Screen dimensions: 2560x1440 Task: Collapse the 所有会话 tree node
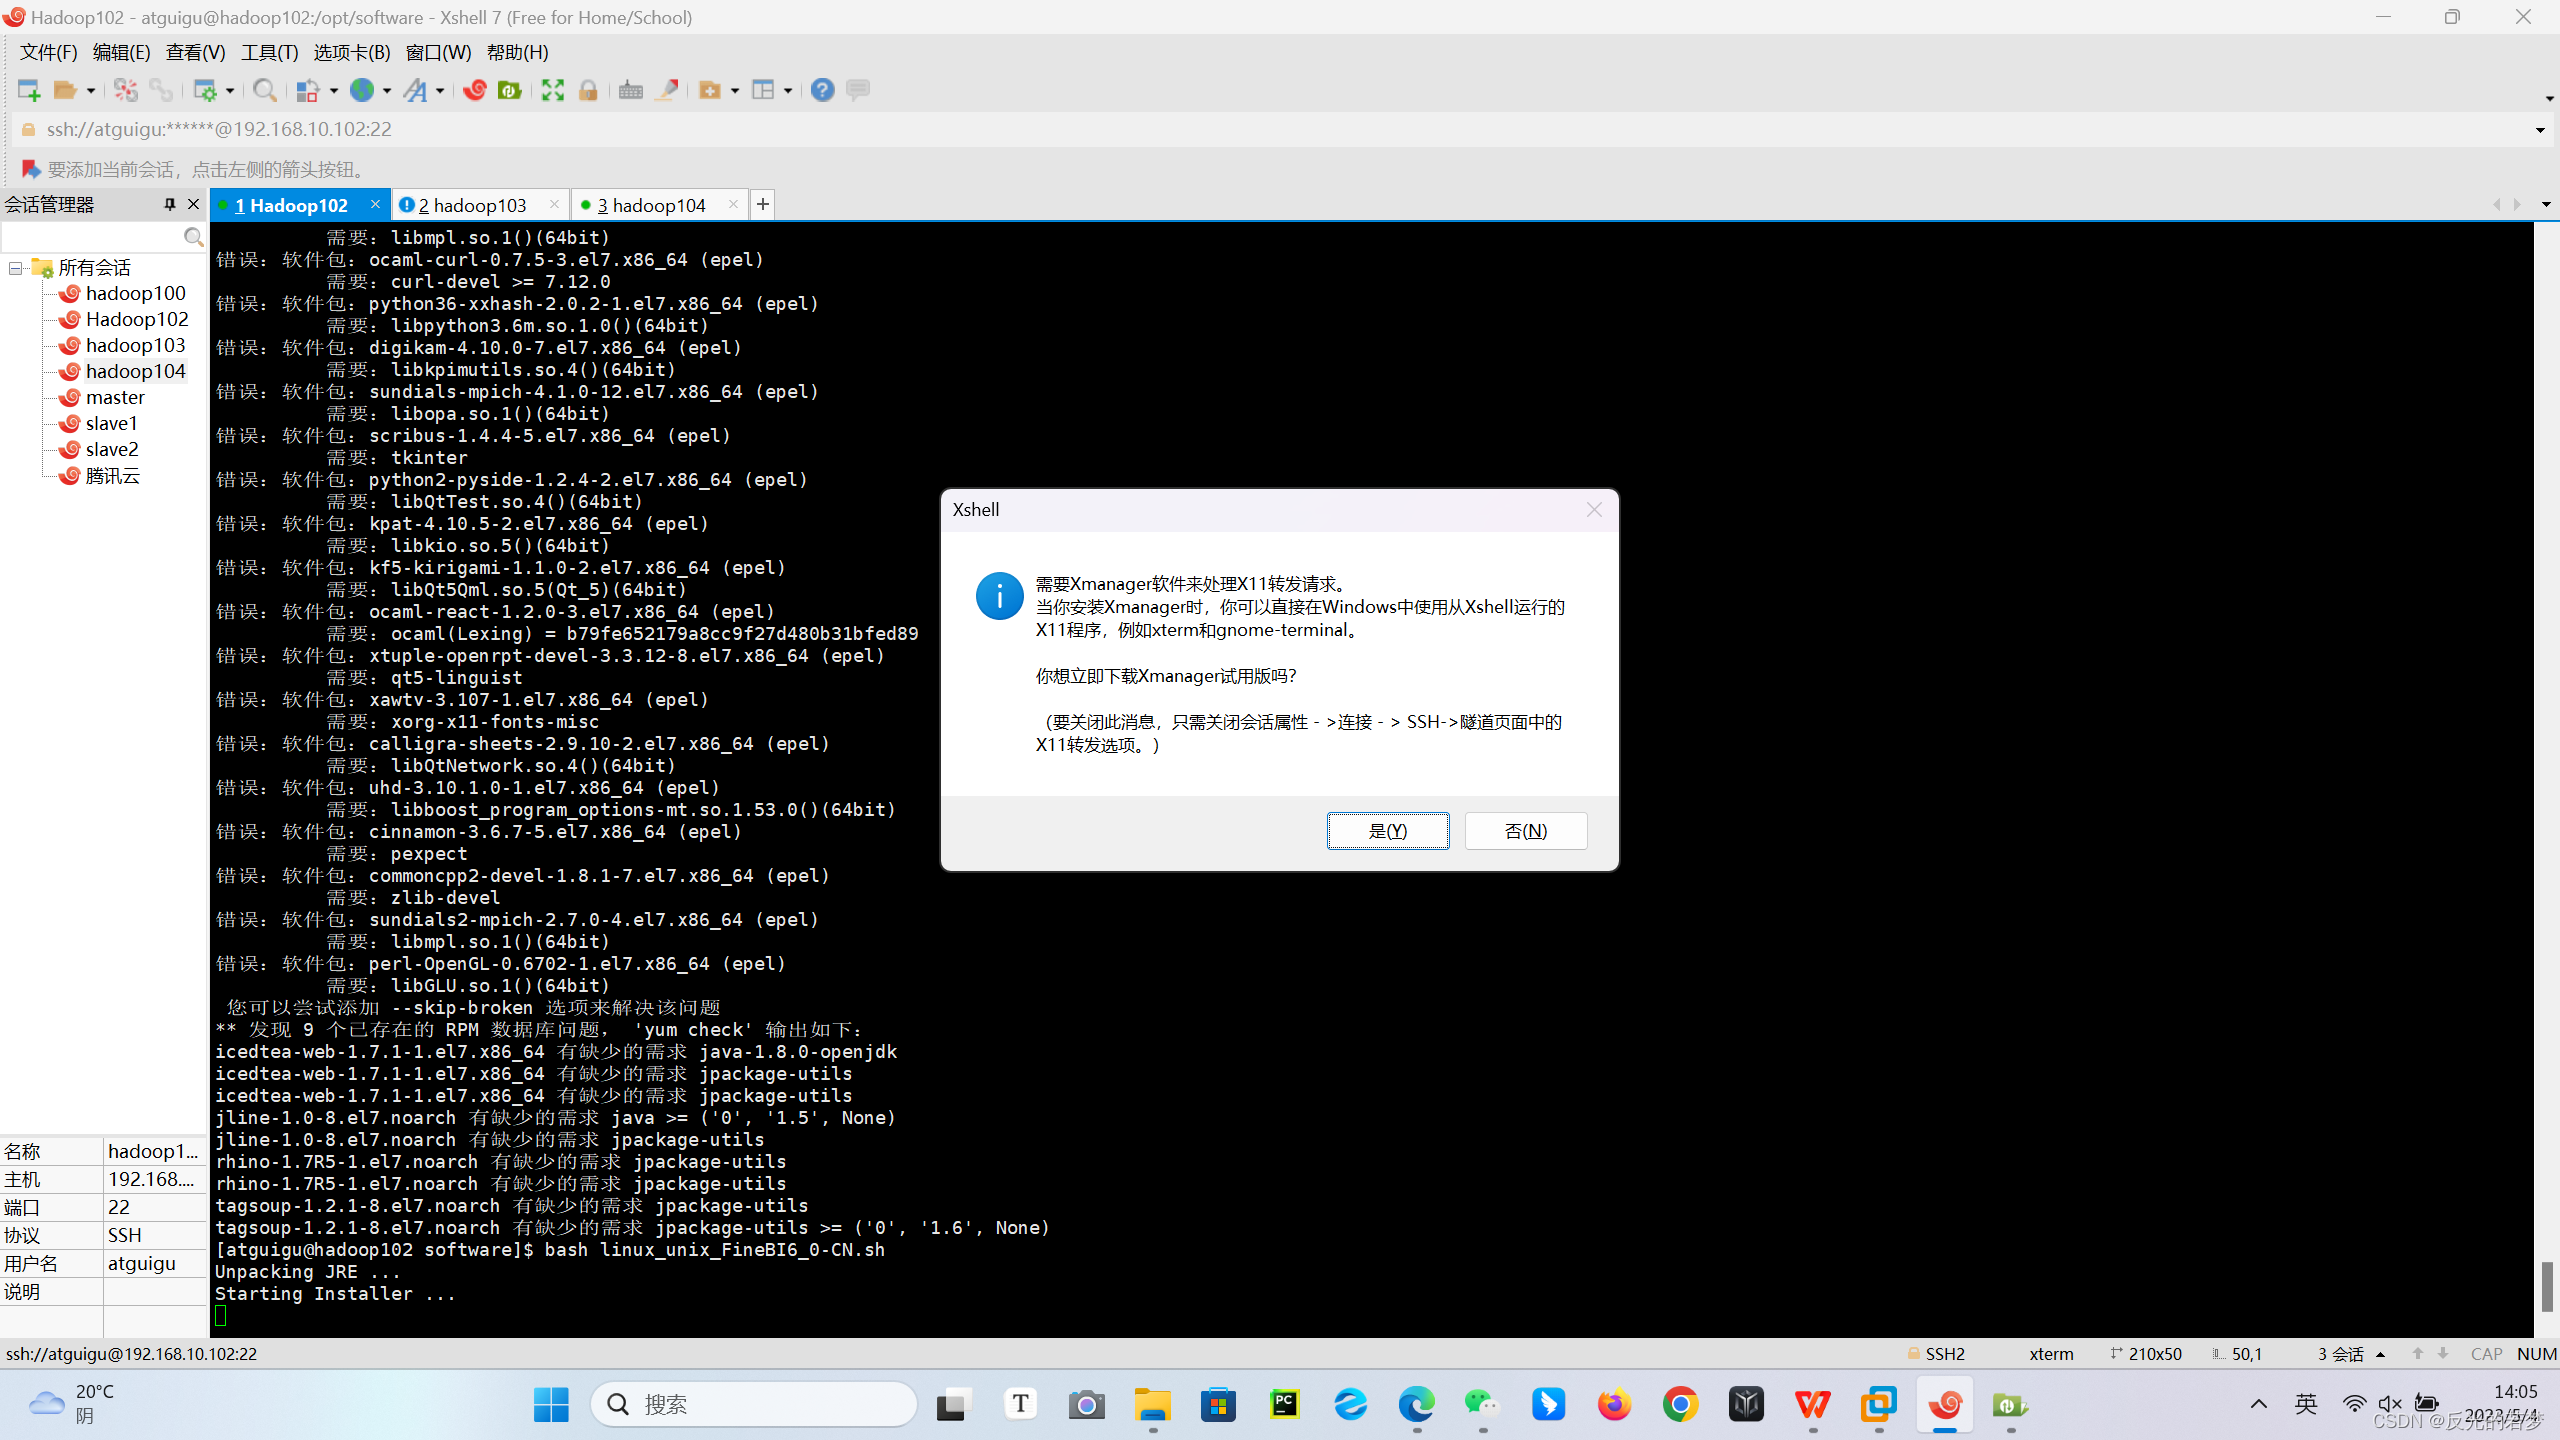[15, 267]
